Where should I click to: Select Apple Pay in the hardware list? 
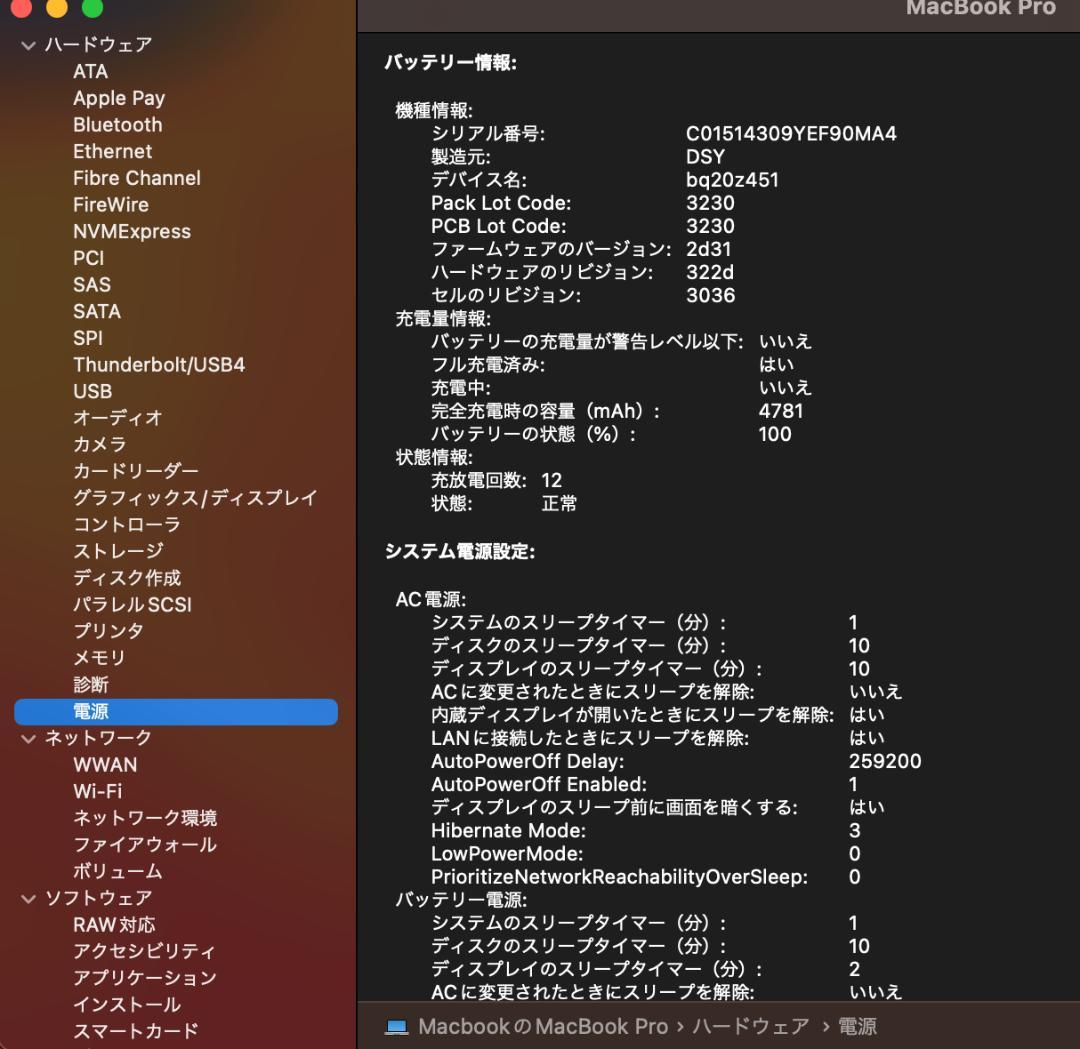pyautogui.click(x=119, y=98)
